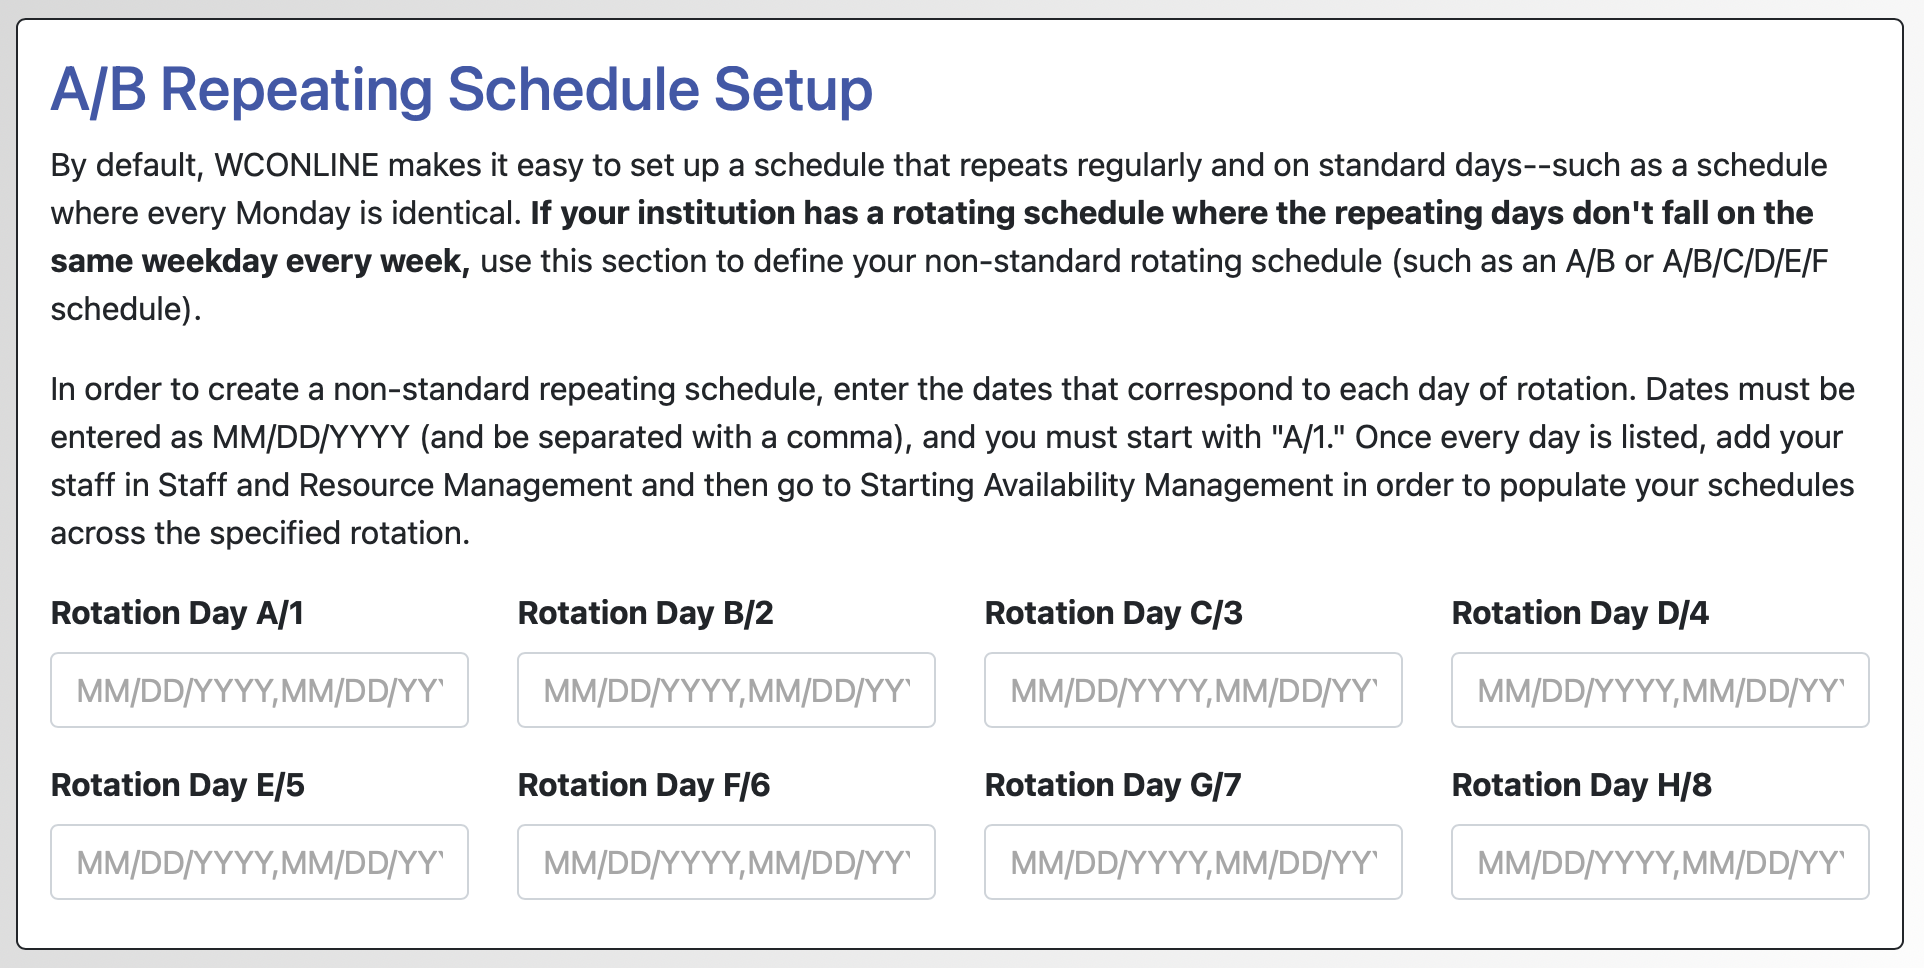The image size is (1924, 968).
Task: Click into the Rotation Day D/4 field
Action: [x=1660, y=690]
